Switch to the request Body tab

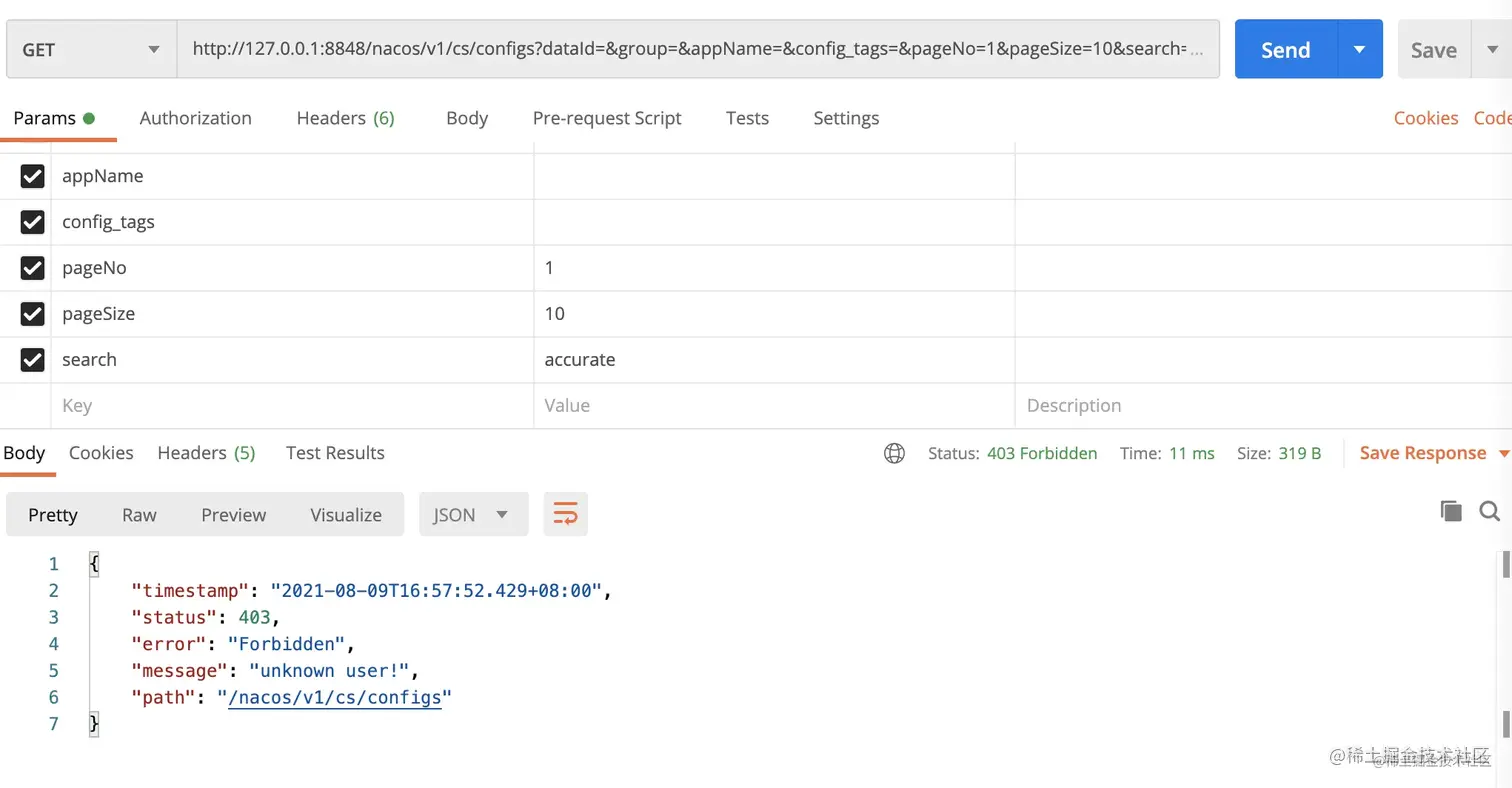coord(467,118)
